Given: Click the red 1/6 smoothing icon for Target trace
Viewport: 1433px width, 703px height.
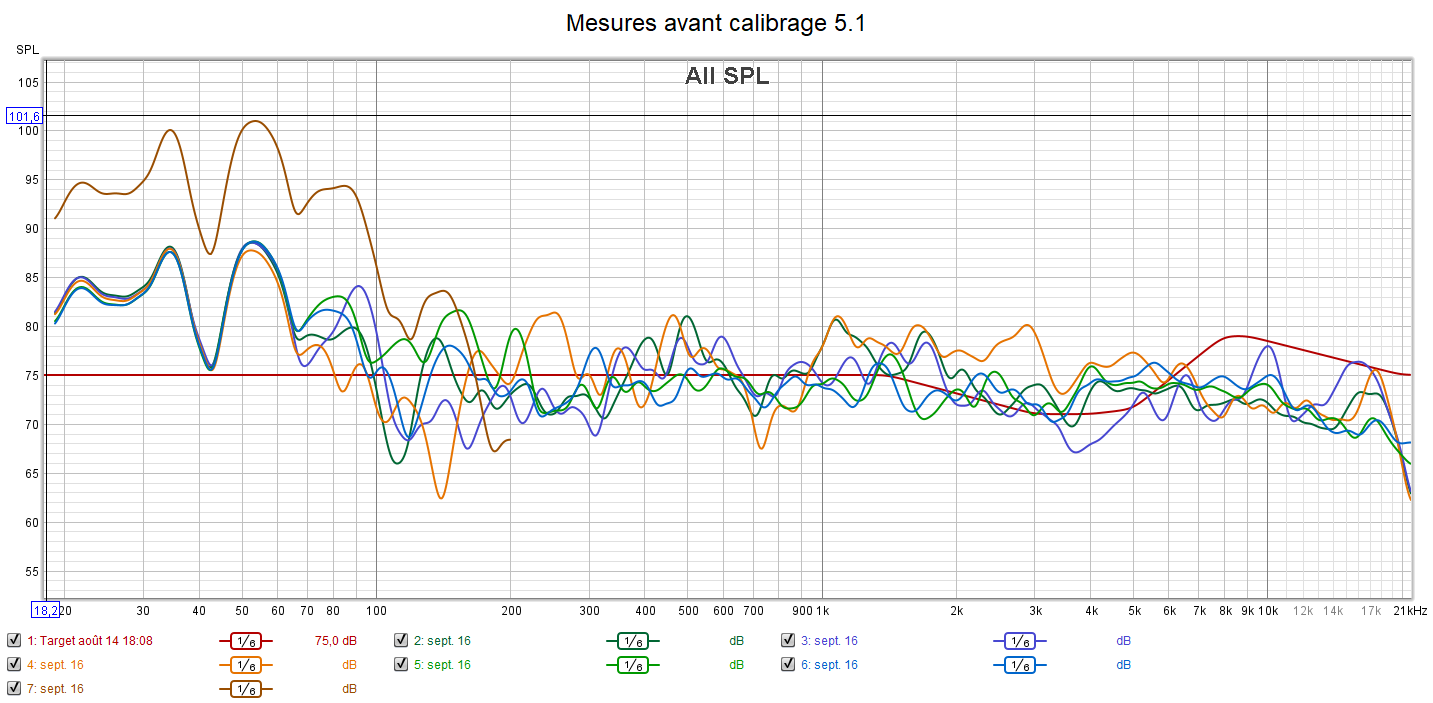Looking at the screenshot, I should click(245, 641).
